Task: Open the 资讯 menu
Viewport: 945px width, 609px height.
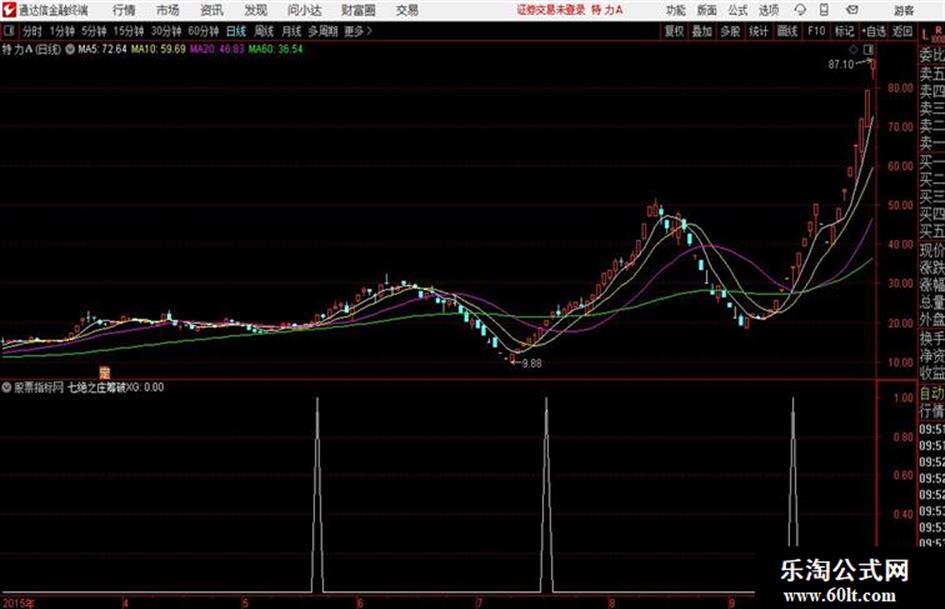Action: tap(212, 10)
